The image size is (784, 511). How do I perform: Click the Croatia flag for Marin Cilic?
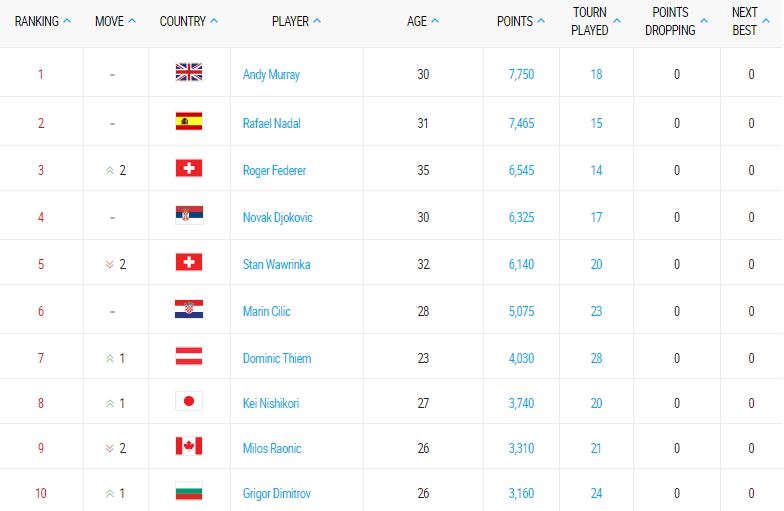[x=189, y=309]
